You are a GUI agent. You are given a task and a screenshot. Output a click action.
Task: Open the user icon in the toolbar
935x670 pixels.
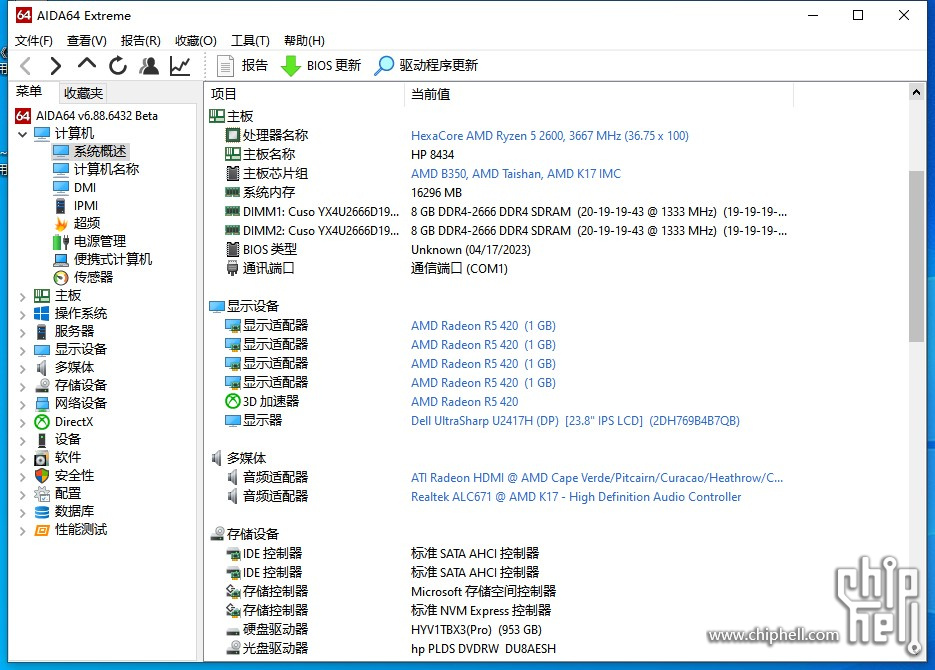[x=149, y=66]
